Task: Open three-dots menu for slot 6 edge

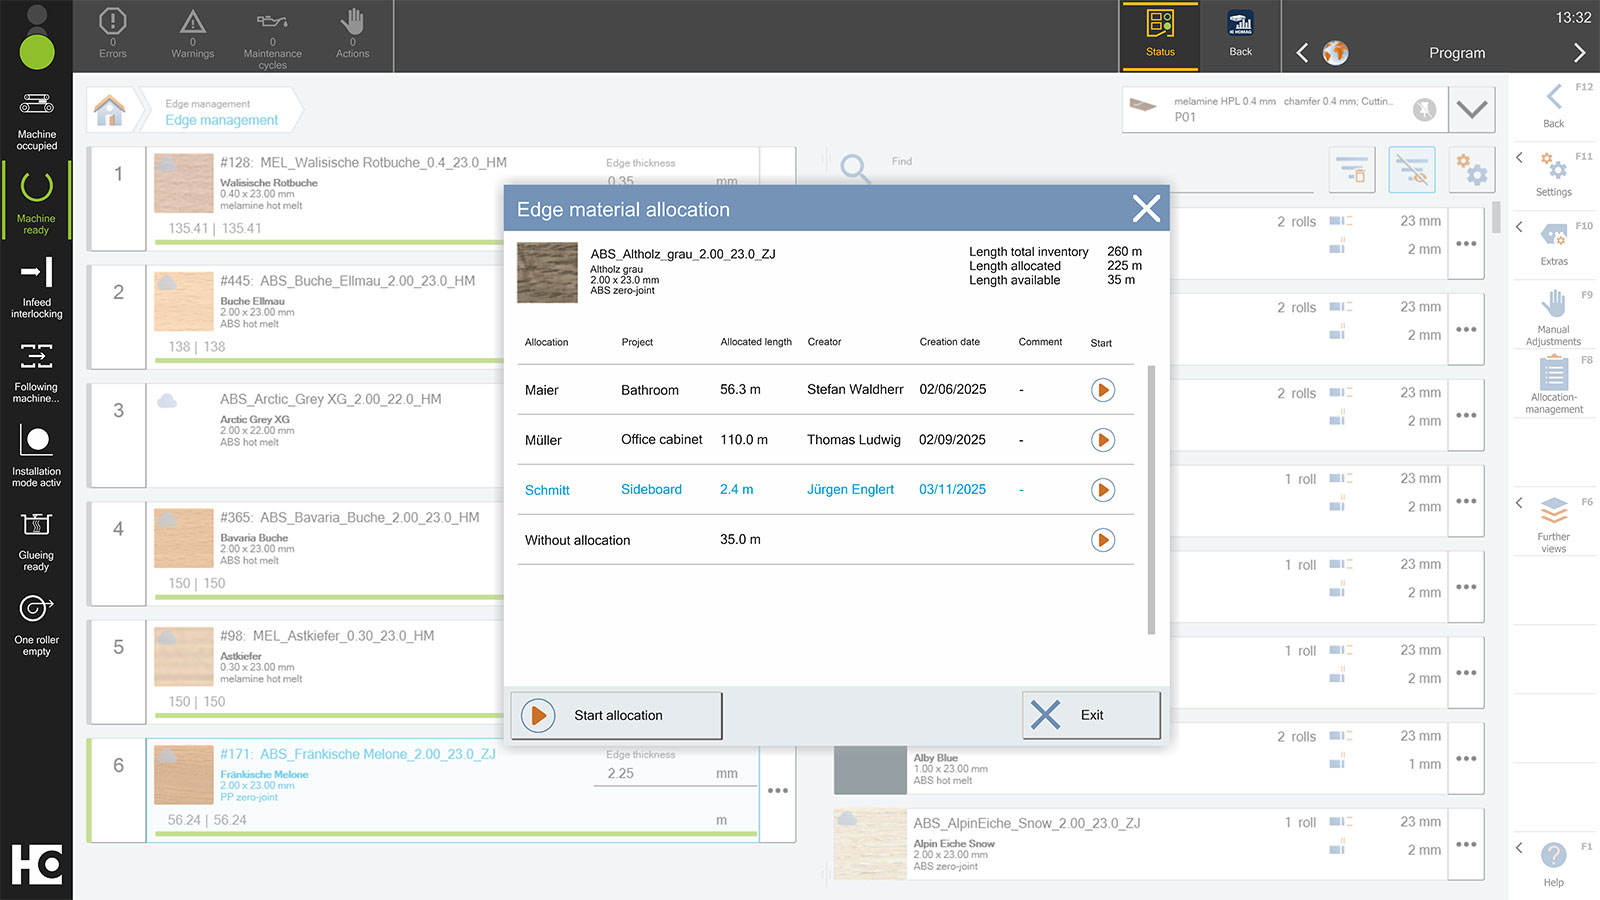Action: [x=777, y=790]
